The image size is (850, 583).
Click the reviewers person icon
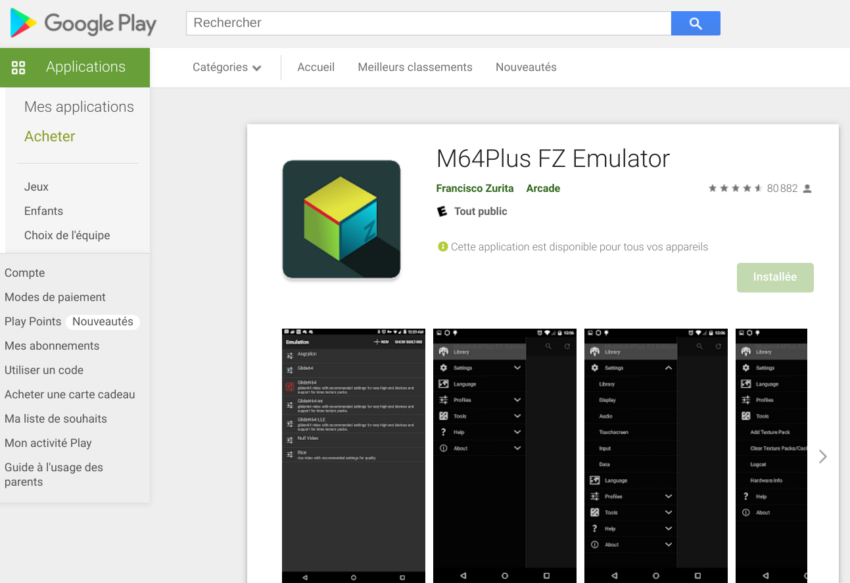pyautogui.click(x=807, y=189)
